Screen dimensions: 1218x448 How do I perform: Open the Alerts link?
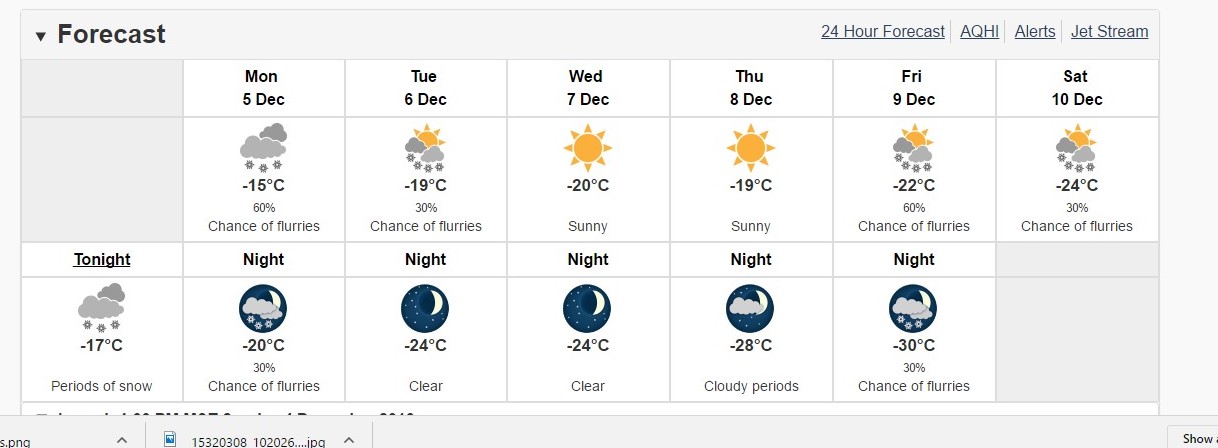pos(1035,31)
